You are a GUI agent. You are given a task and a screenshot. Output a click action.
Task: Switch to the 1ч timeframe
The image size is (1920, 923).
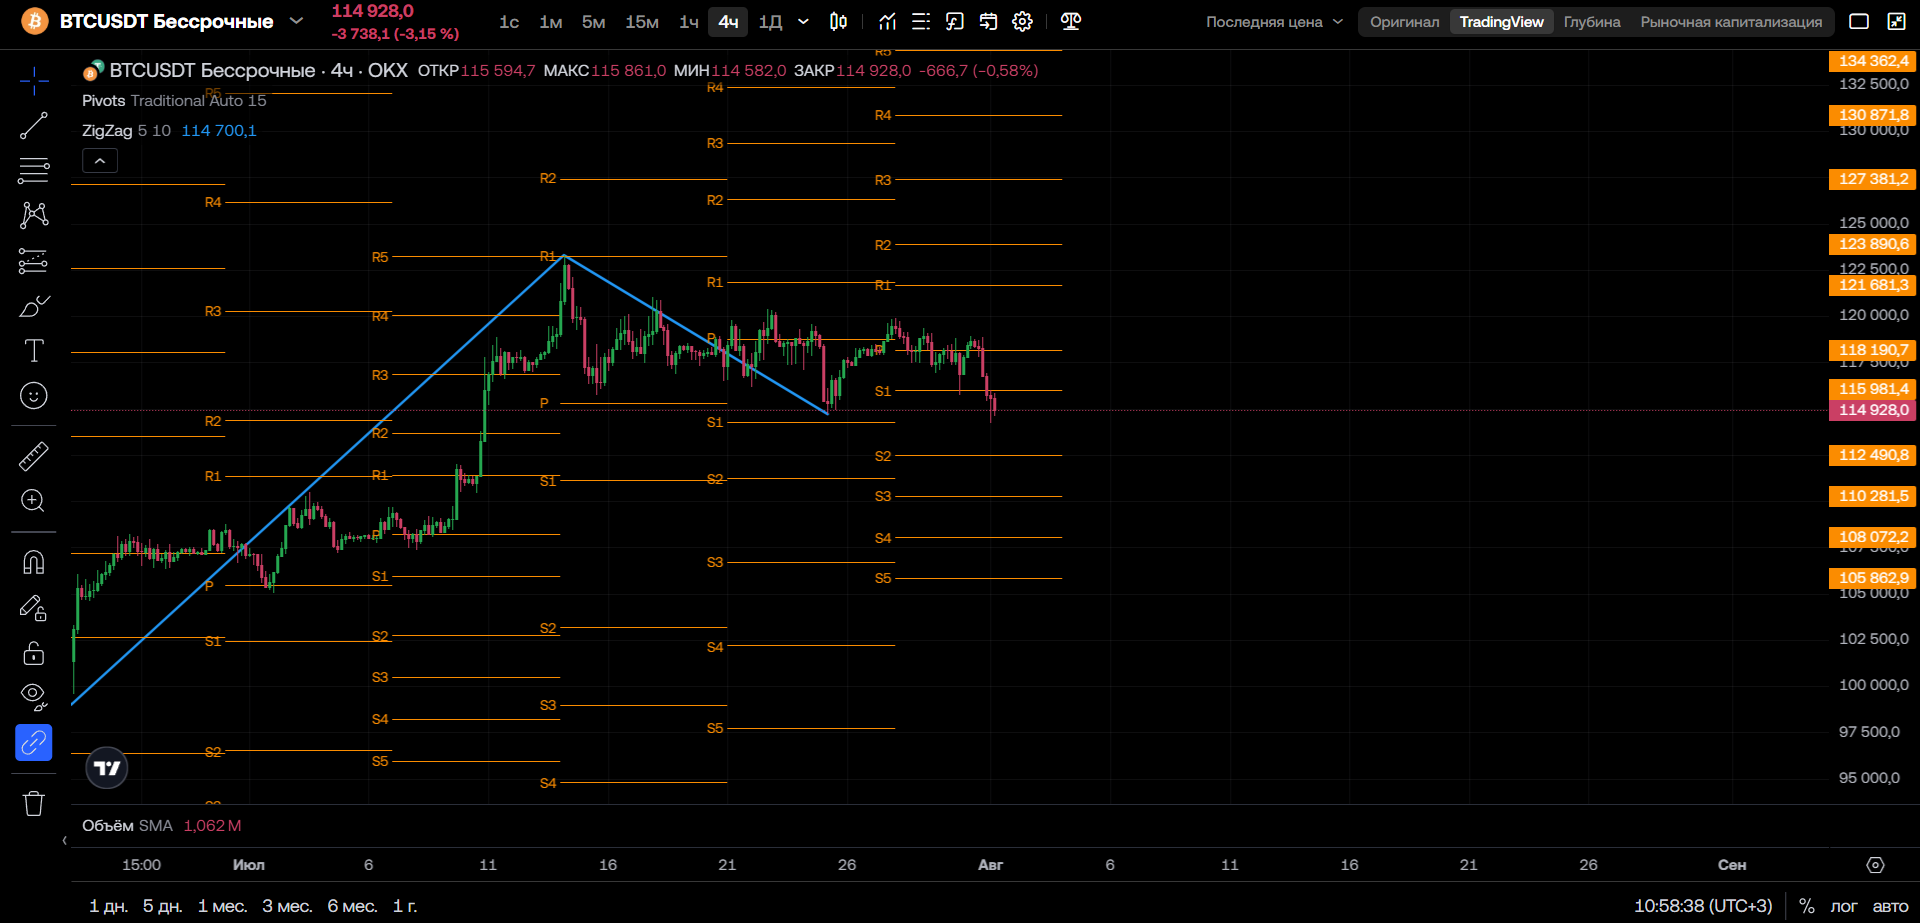pyautogui.click(x=689, y=22)
